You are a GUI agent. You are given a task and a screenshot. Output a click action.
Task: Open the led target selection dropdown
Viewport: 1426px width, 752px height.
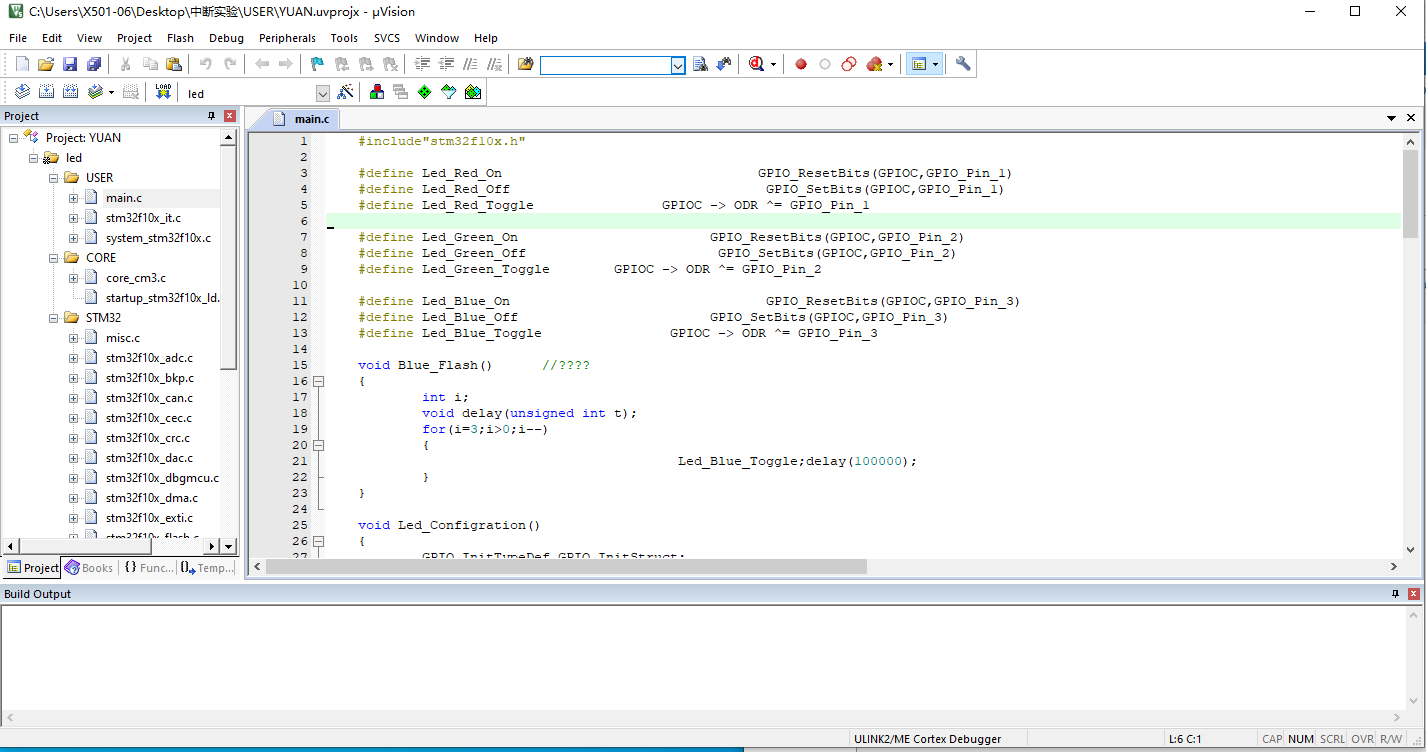(323, 93)
